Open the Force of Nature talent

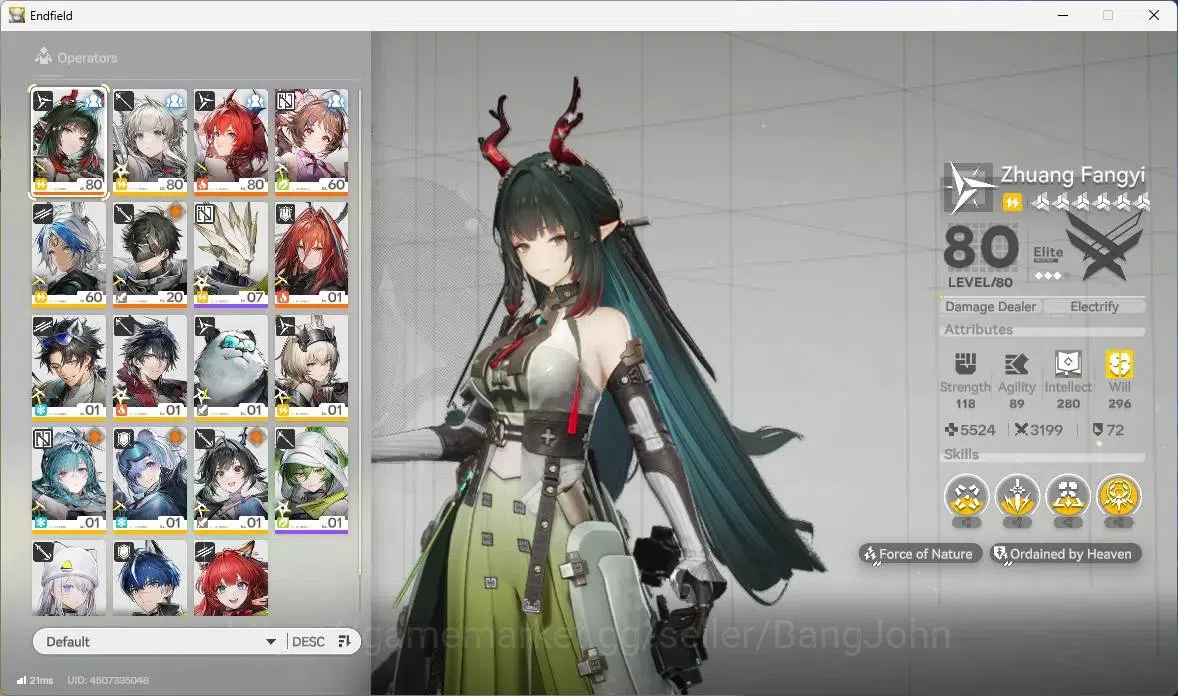coord(920,554)
